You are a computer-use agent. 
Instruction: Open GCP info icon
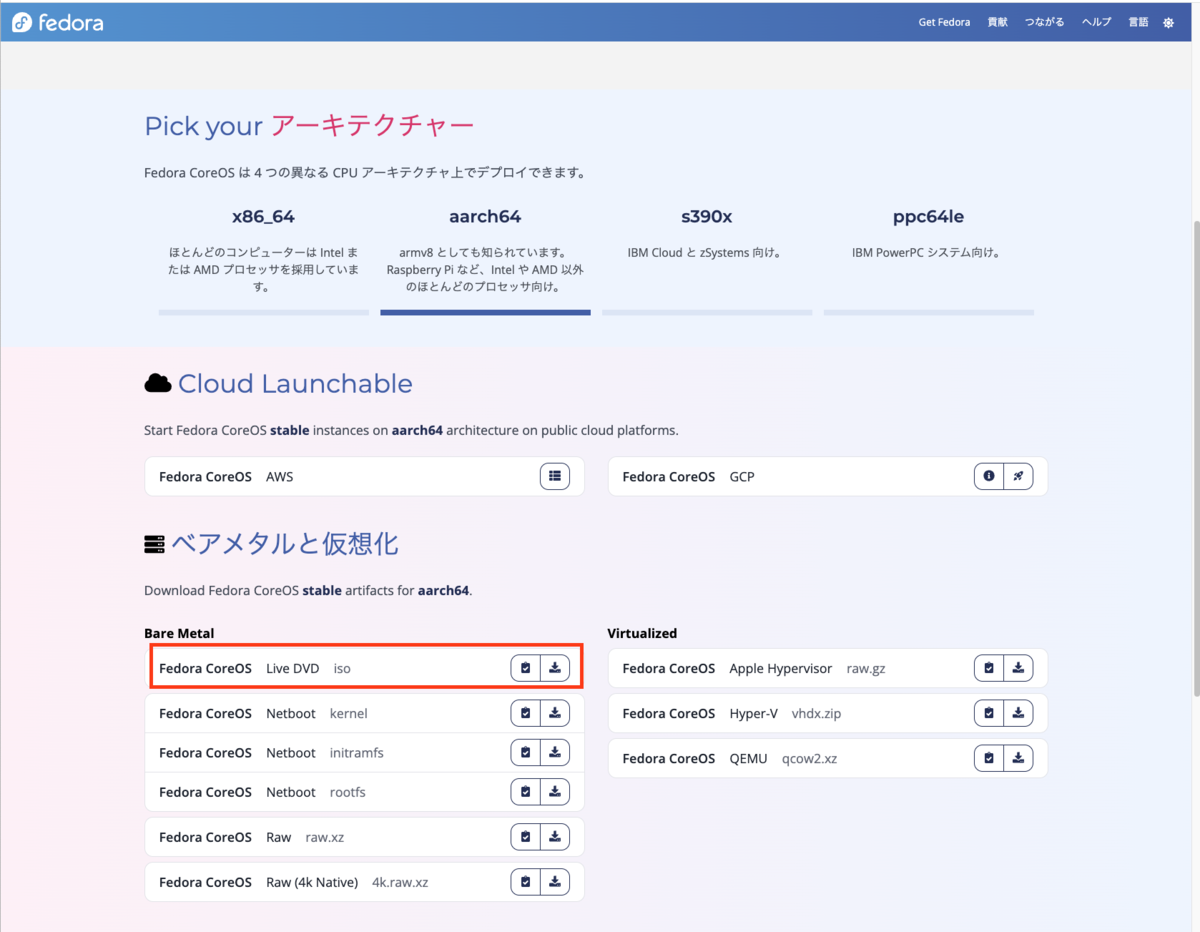pos(989,476)
